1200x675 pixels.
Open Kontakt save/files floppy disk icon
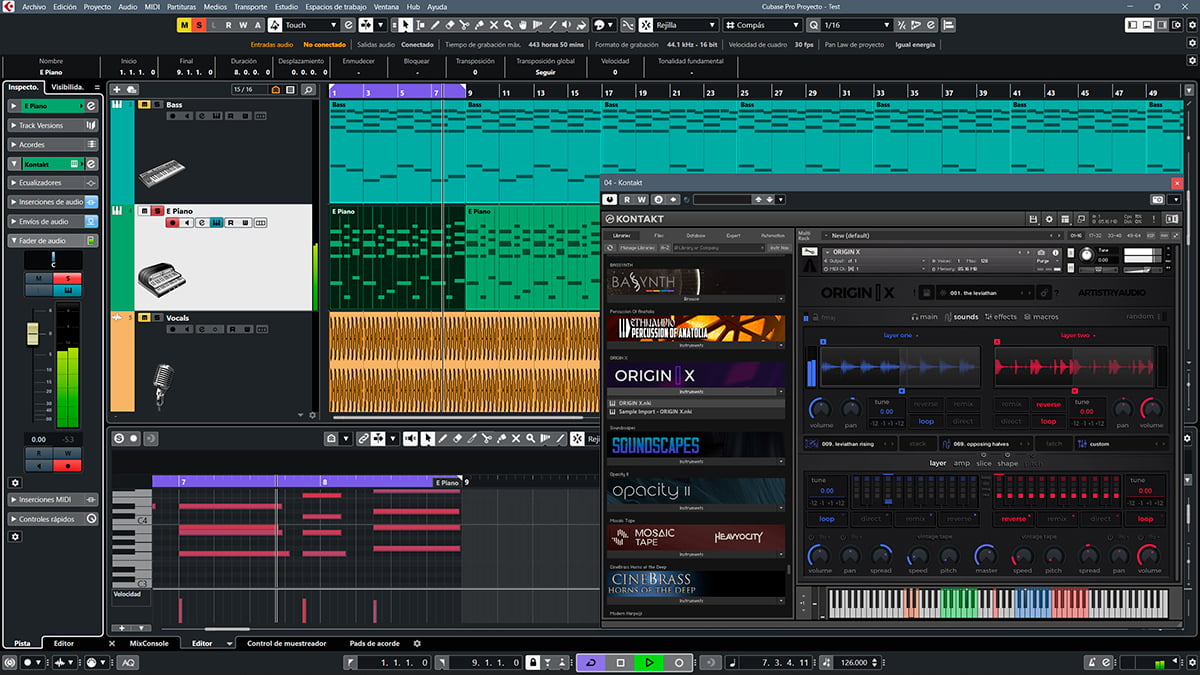click(1033, 219)
